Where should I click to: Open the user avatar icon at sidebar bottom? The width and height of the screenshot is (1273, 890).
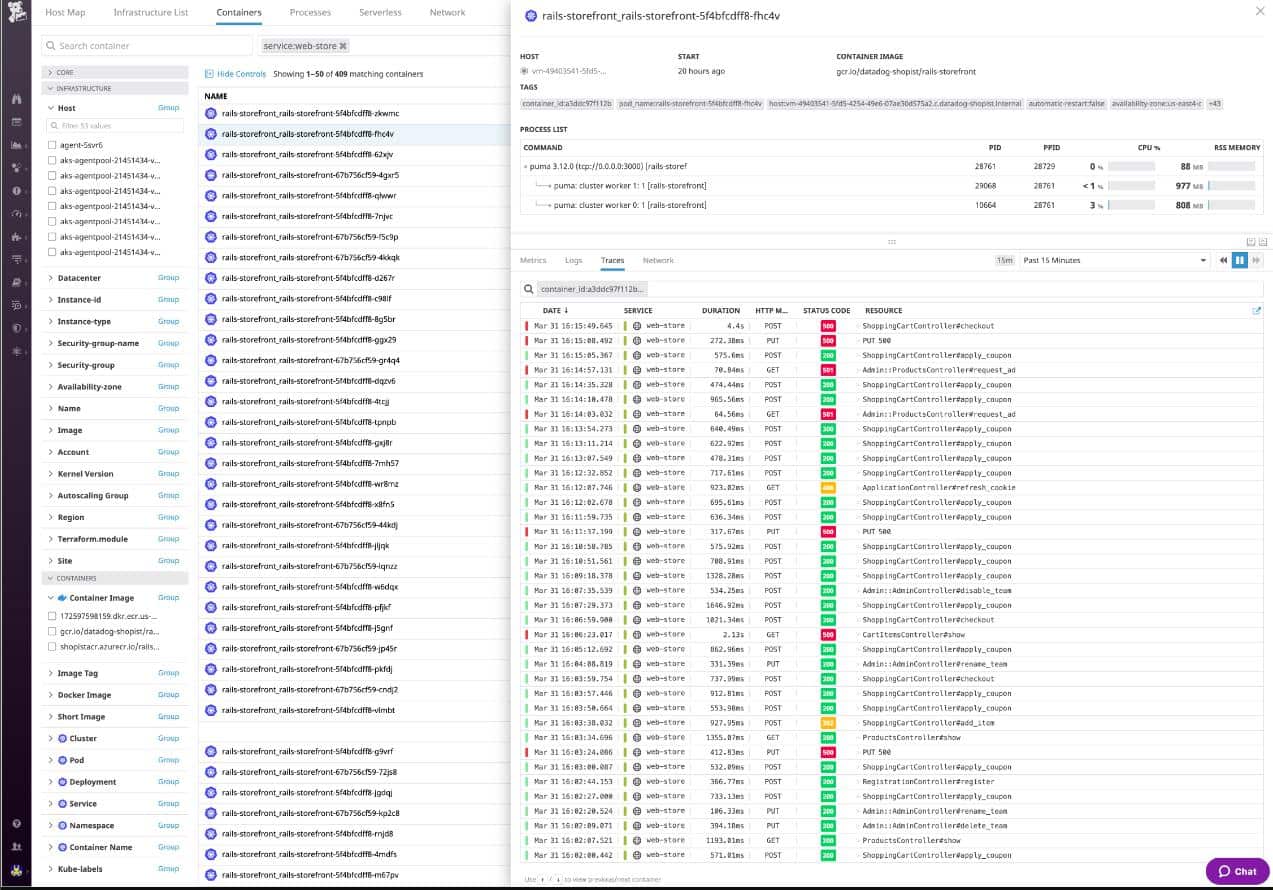pyautogui.click(x=16, y=869)
